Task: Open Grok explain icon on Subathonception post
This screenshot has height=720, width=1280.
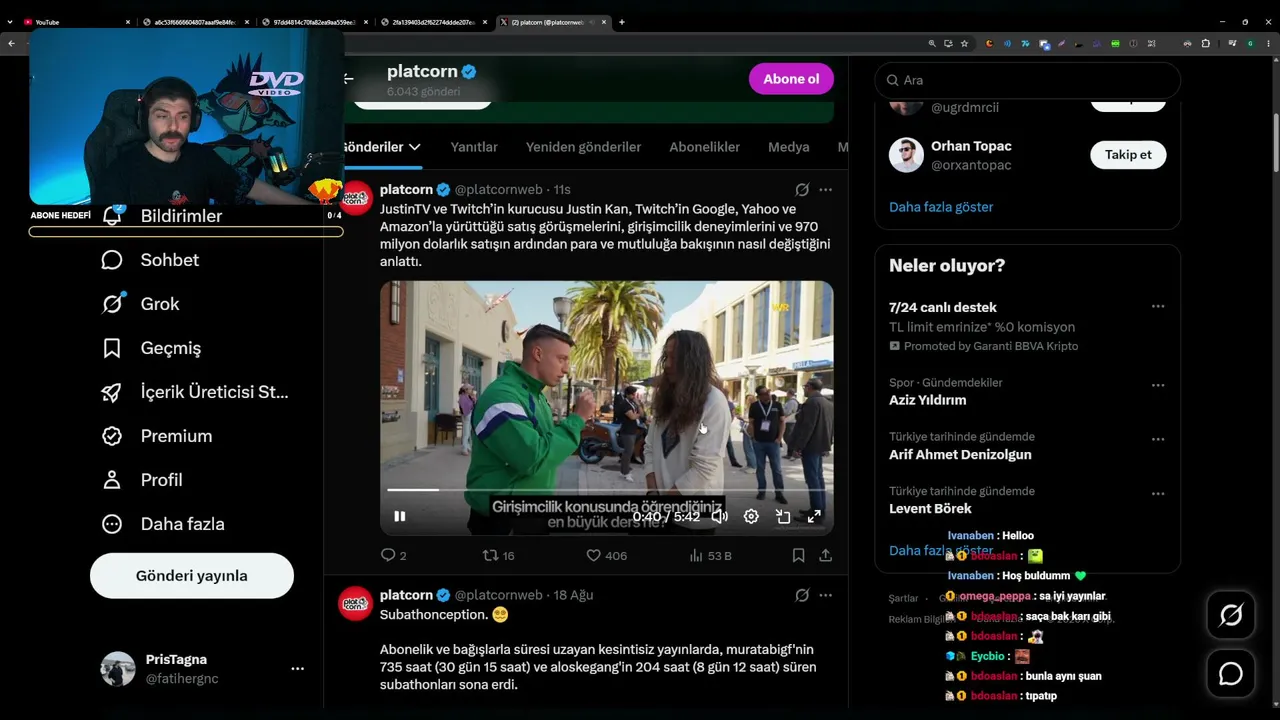Action: click(802, 595)
